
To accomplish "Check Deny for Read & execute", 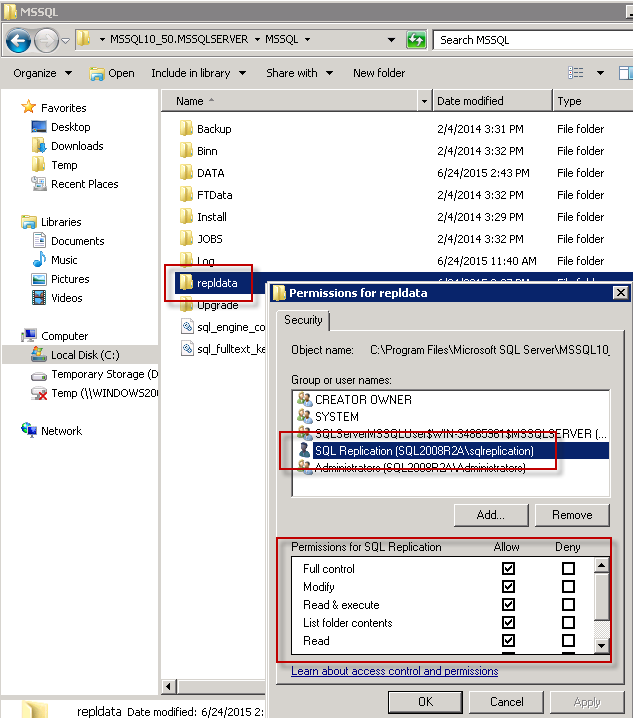I will coord(568,604).
